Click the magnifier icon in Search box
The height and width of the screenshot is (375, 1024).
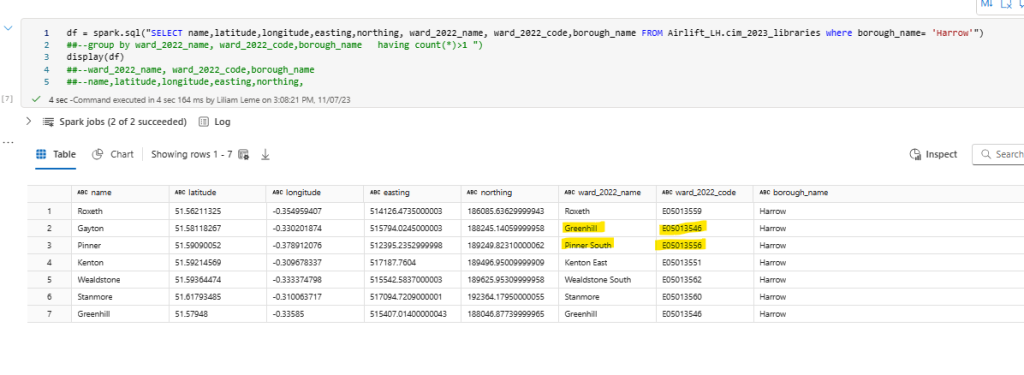tap(985, 154)
